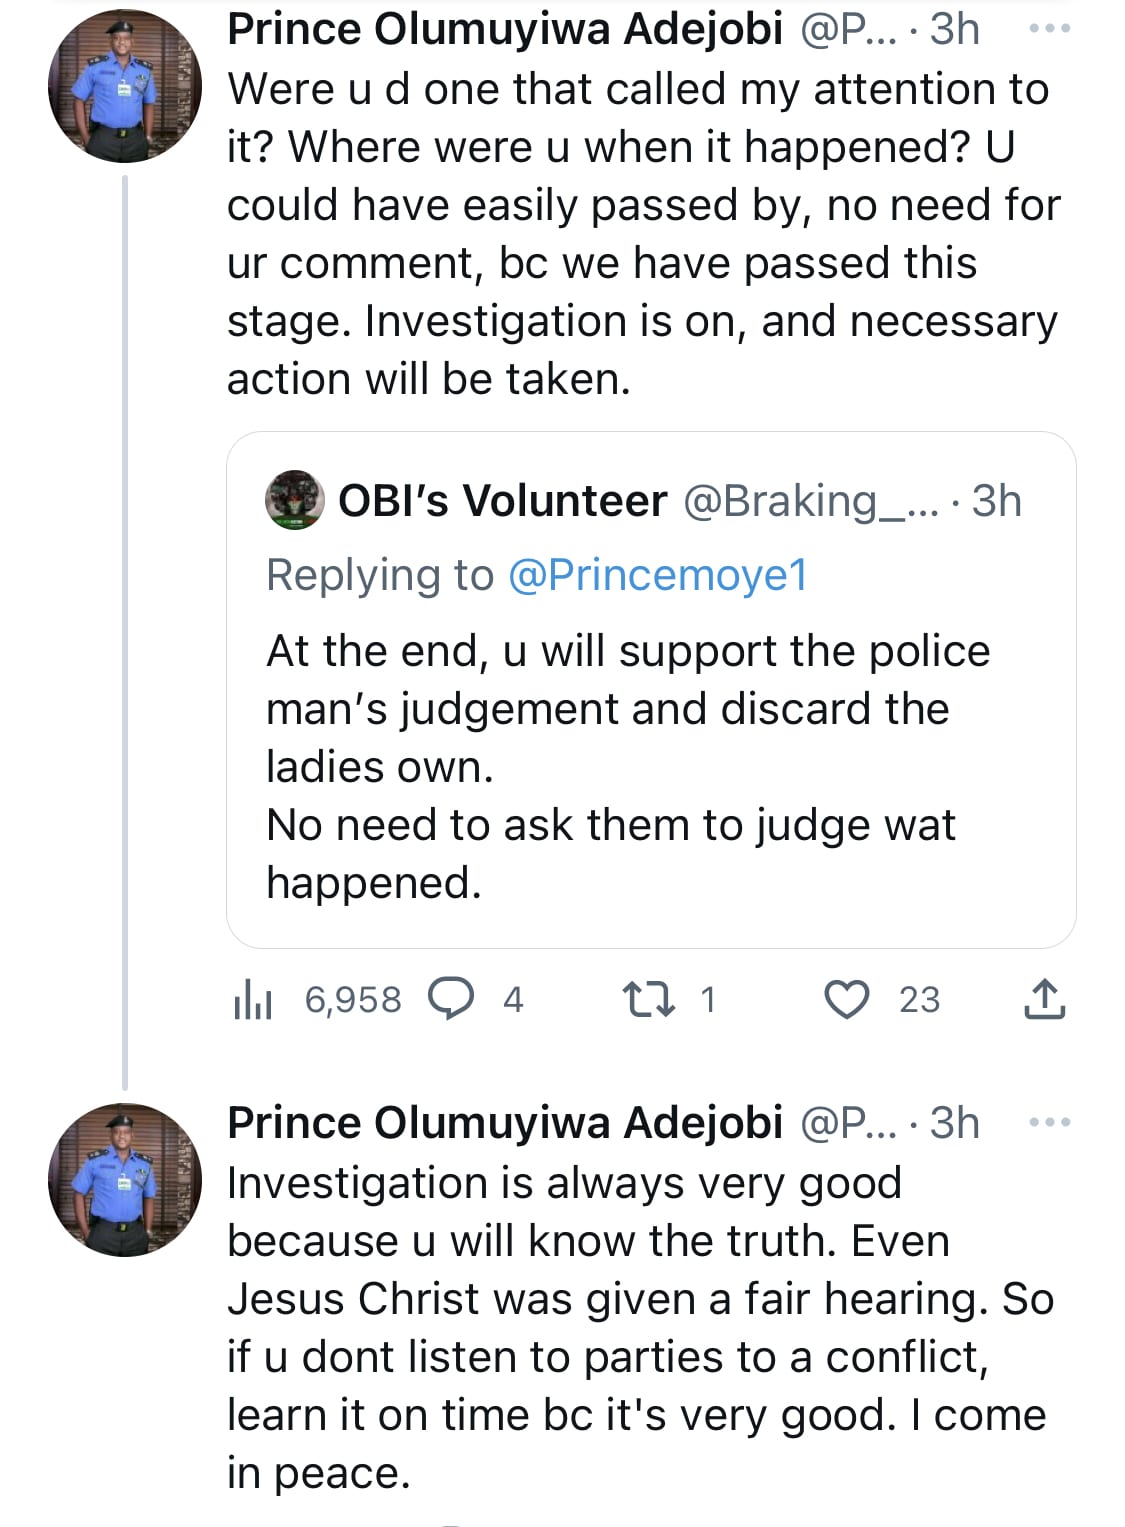Open three-dot menu on first tweet
The image size is (1125, 1527).
pos(1049,29)
